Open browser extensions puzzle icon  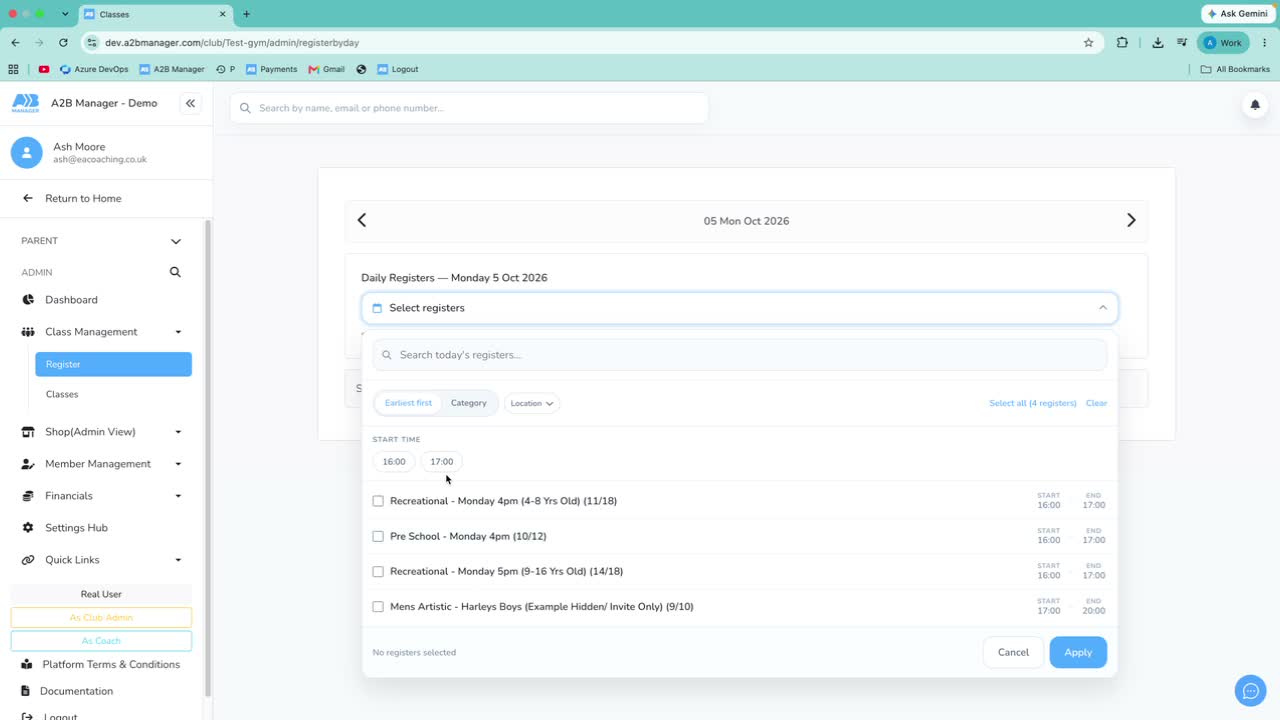(x=1122, y=43)
